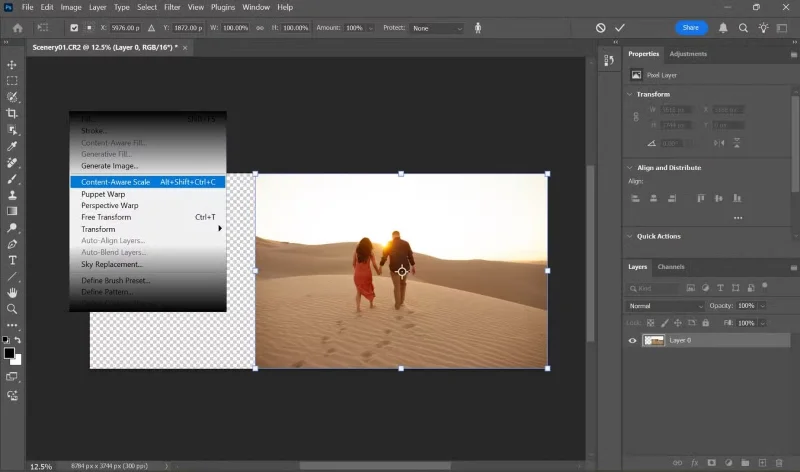Select the Brush tool
800x472 pixels.
coord(12,179)
